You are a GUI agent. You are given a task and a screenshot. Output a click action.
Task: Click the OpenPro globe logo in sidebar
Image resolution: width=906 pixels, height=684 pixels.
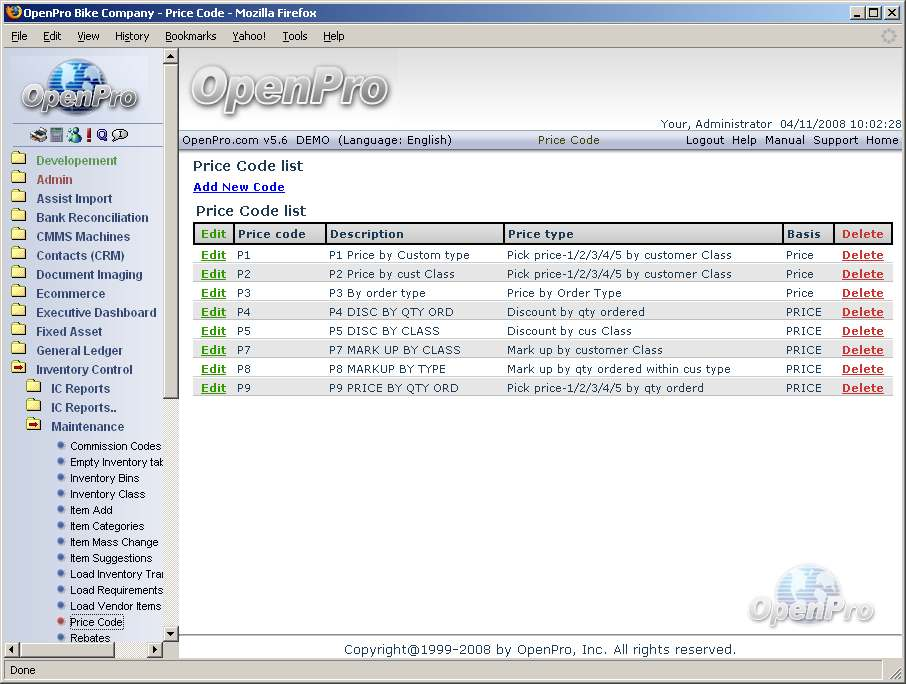coord(80,88)
